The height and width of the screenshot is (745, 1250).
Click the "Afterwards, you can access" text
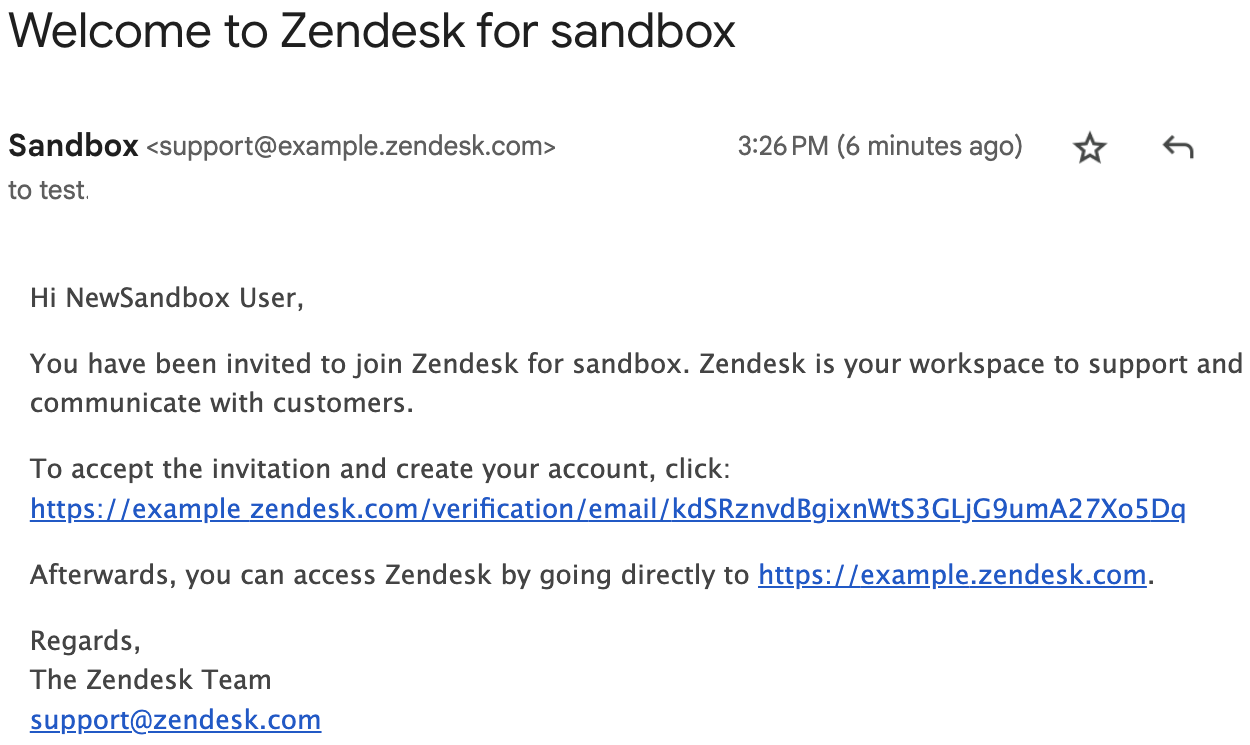pos(390,575)
